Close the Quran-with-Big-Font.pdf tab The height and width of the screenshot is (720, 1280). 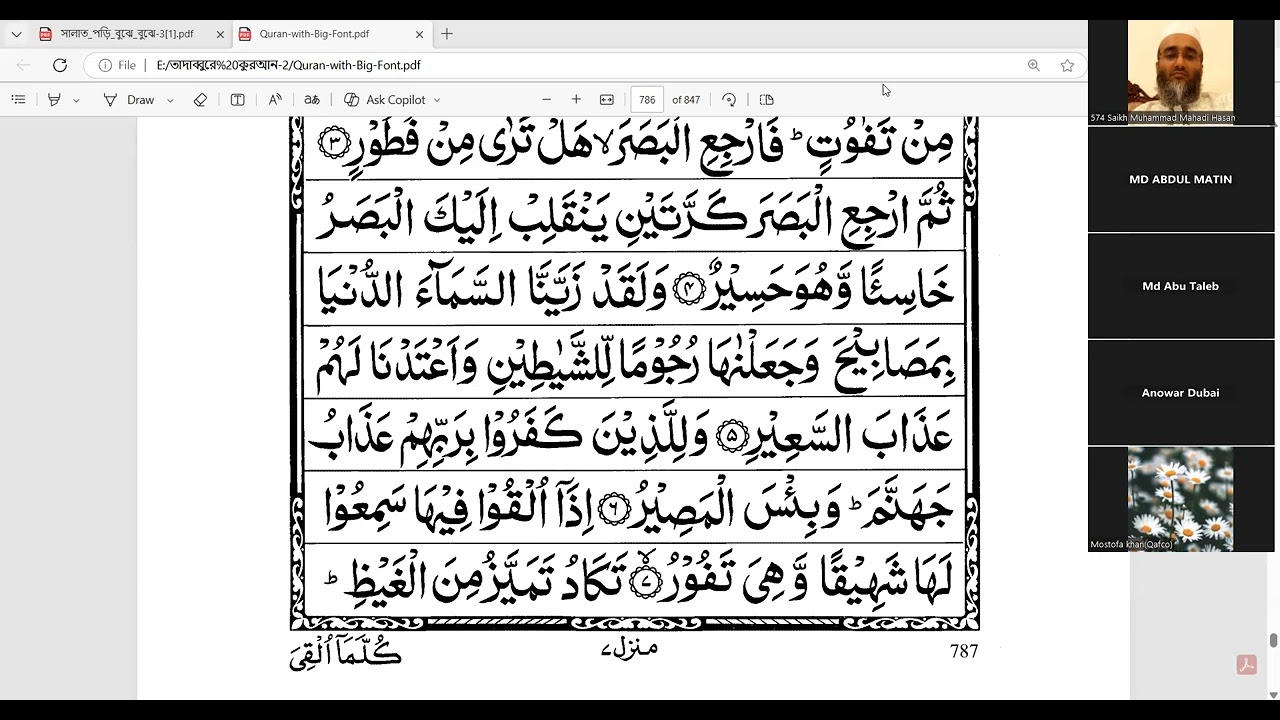[419, 34]
